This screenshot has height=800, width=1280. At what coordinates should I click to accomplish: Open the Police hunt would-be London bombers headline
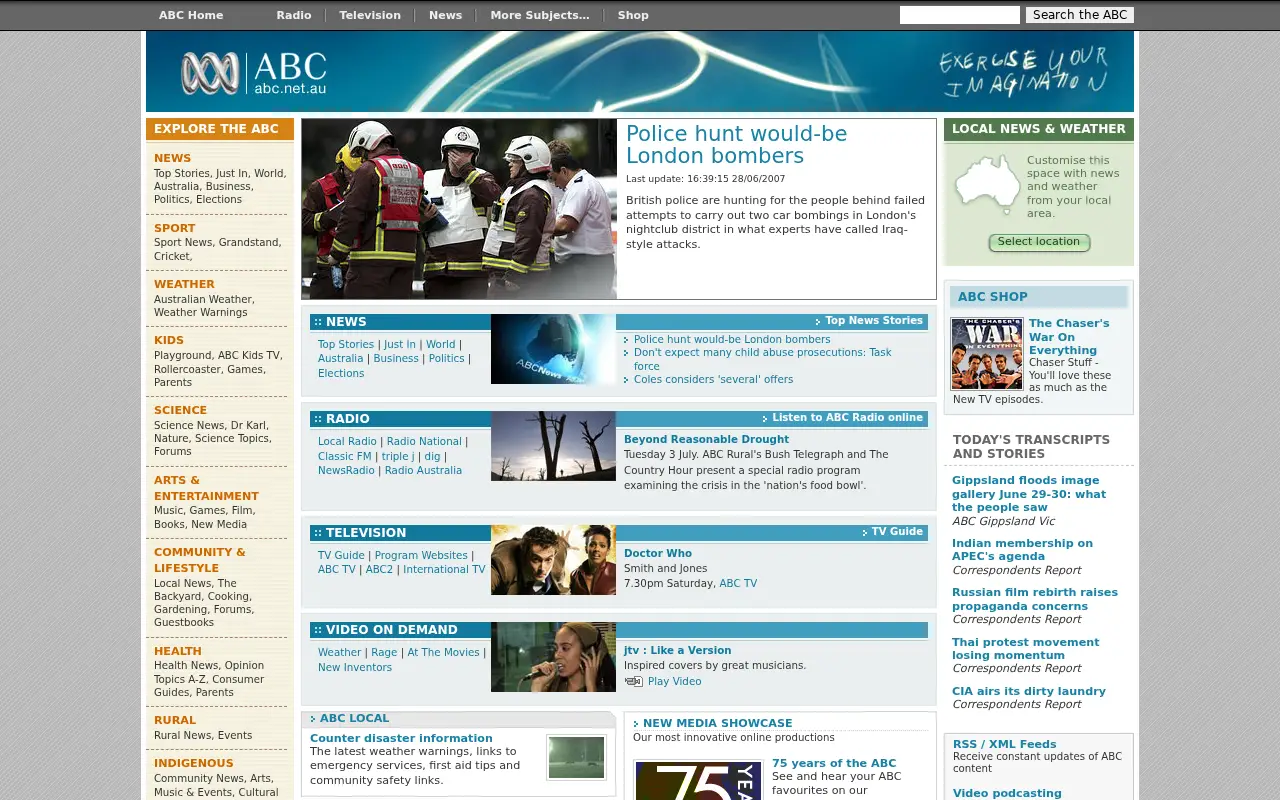click(736, 145)
